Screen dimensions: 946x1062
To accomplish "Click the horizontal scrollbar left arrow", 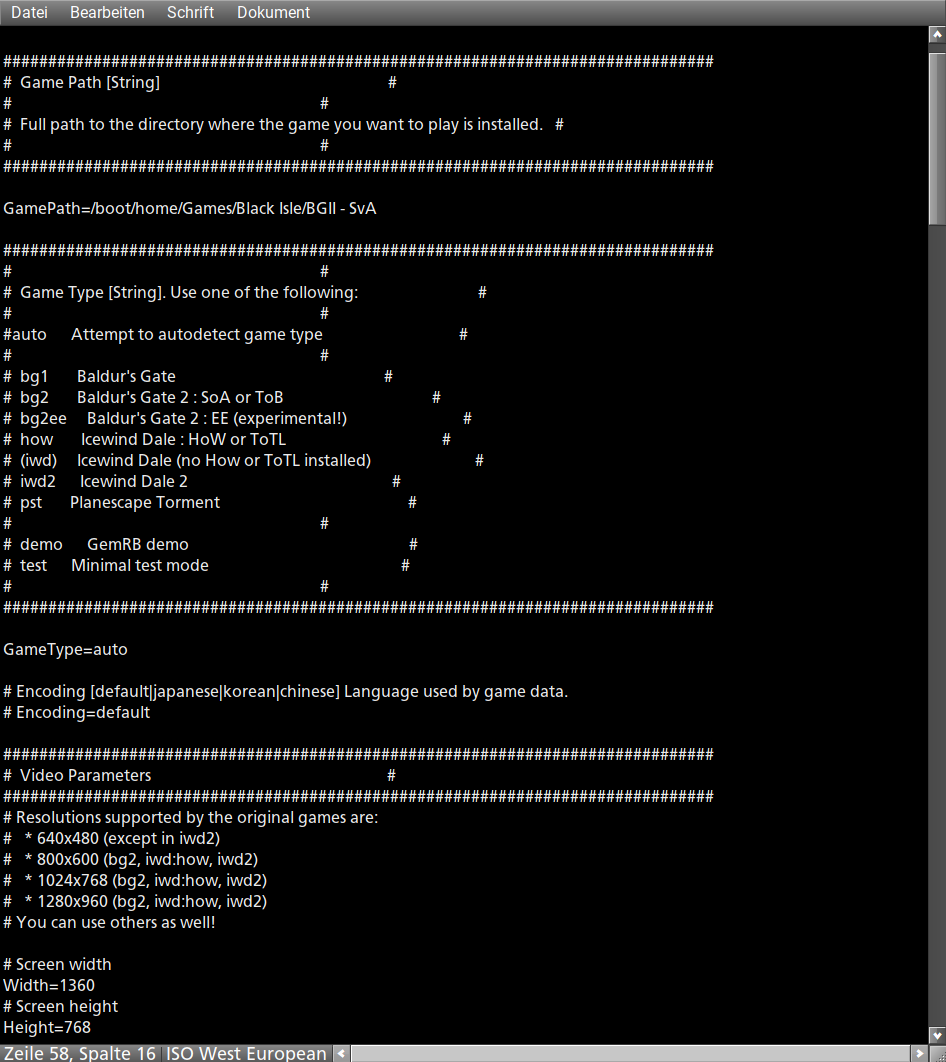I will 341,1053.
